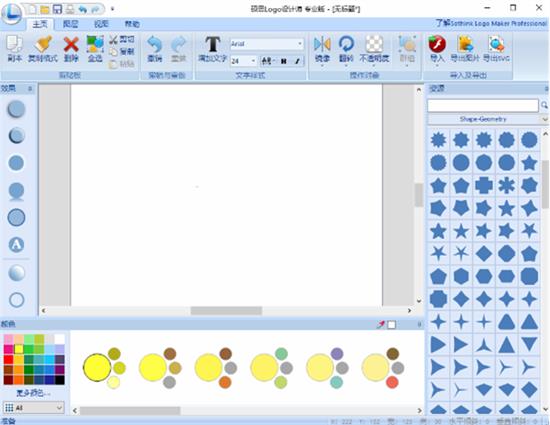Image resolution: width=550 pixels, height=425 pixels.
Task: Toggle the white square next to eyedropper
Action: point(391,325)
